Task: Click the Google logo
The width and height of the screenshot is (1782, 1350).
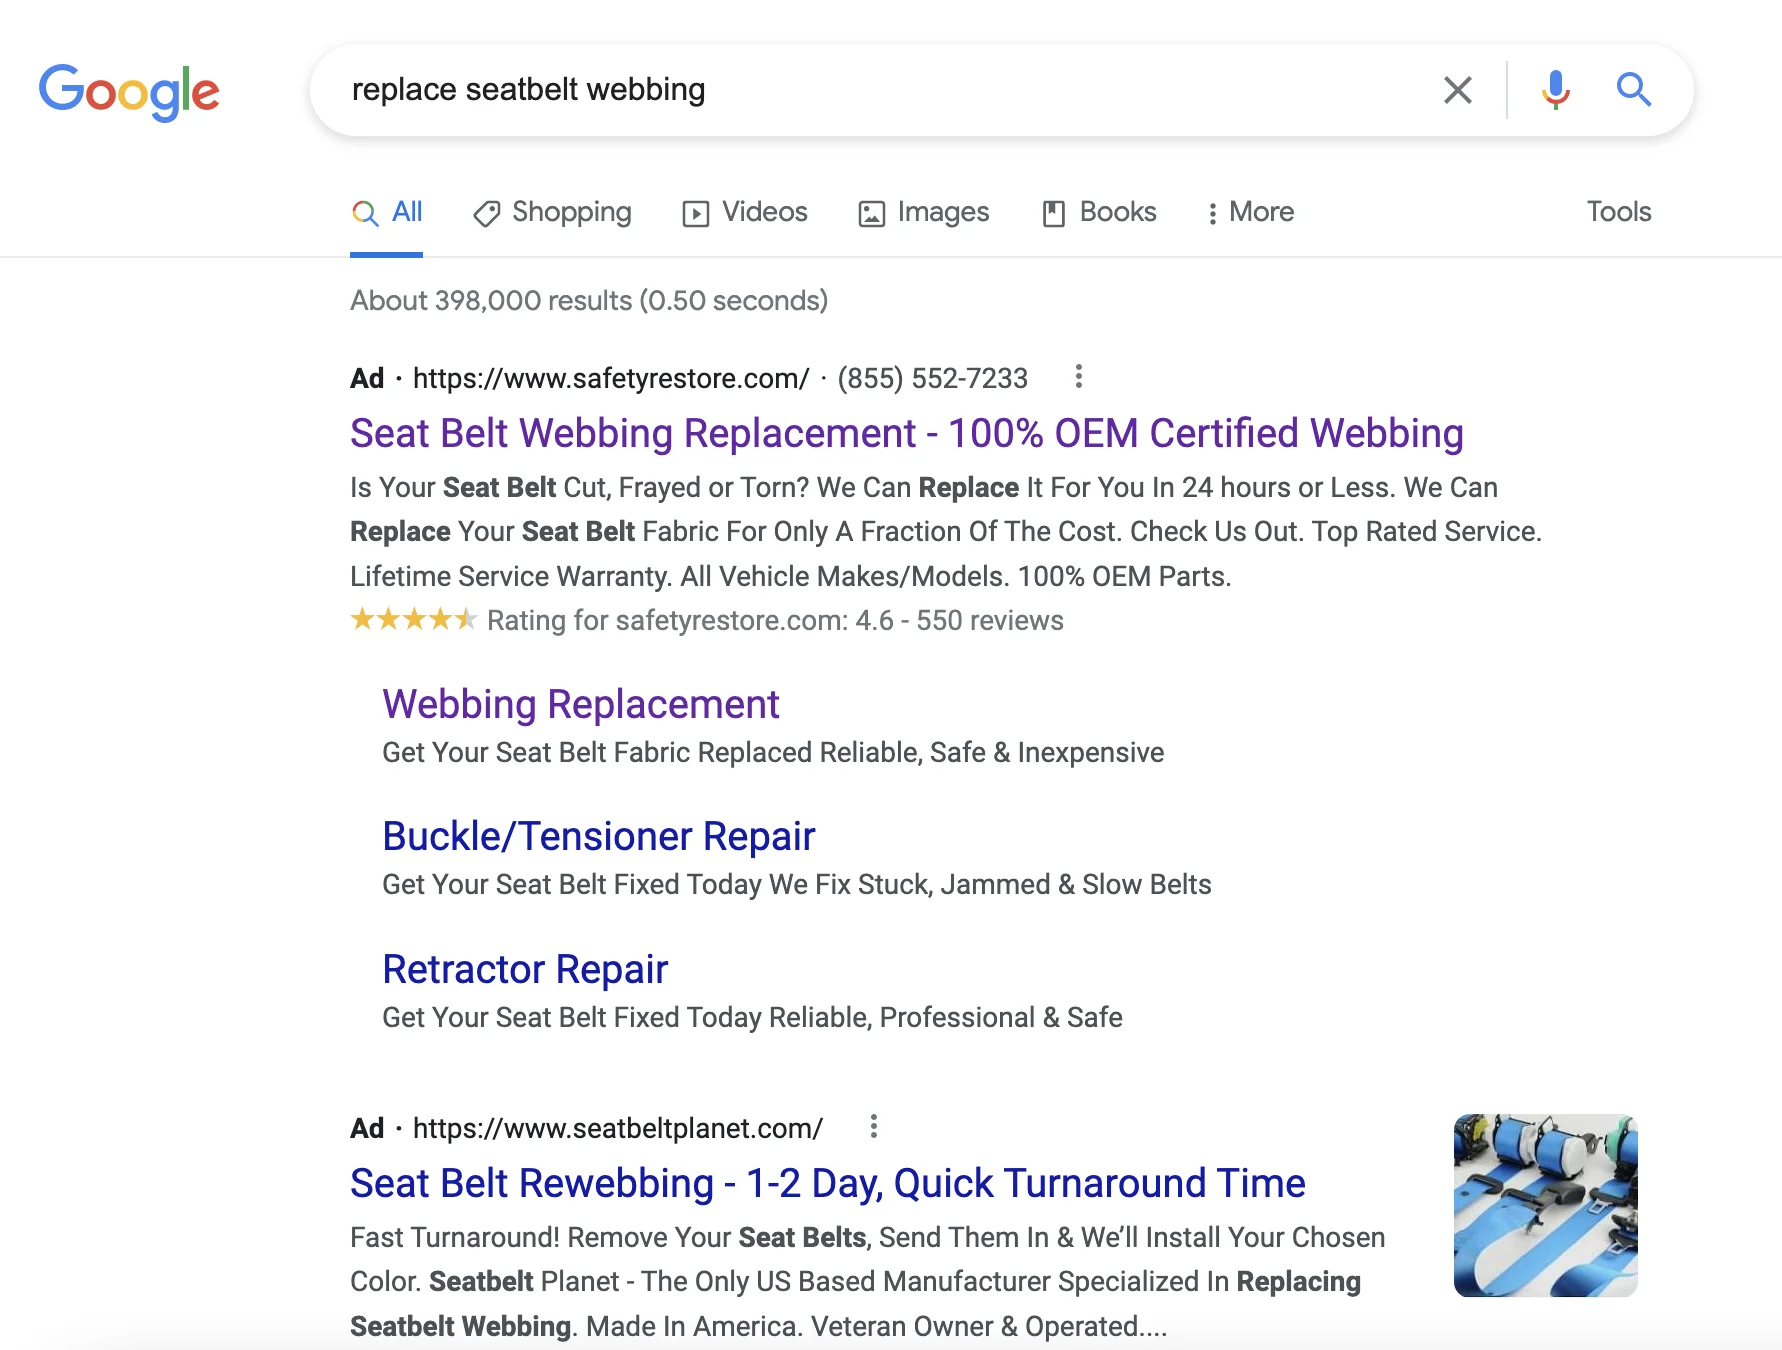Action: click(x=129, y=91)
